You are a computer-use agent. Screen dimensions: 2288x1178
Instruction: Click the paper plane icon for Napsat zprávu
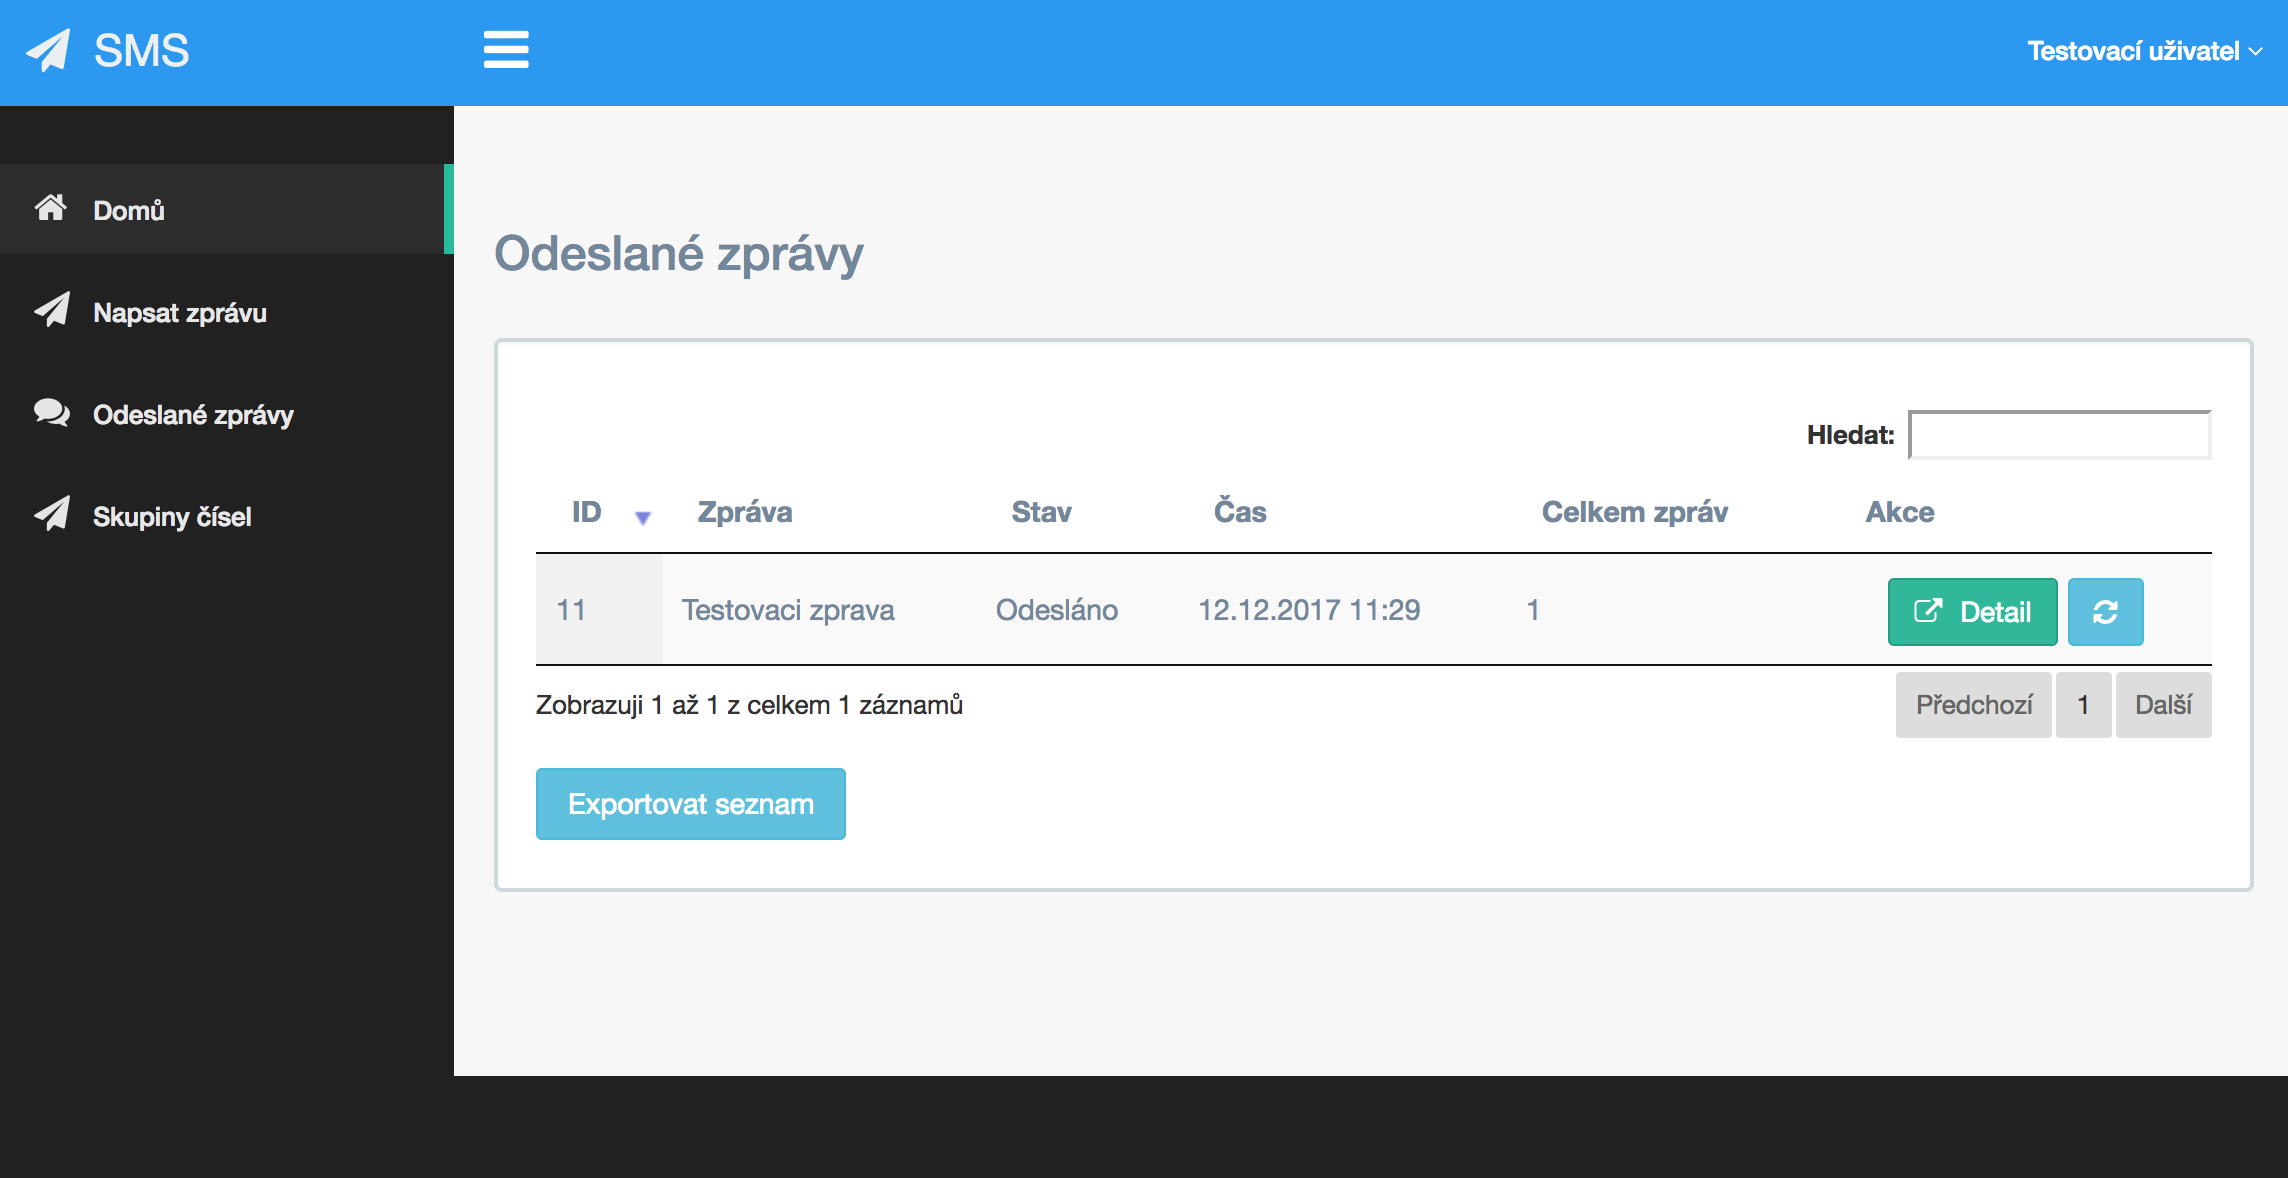click(52, 310)
